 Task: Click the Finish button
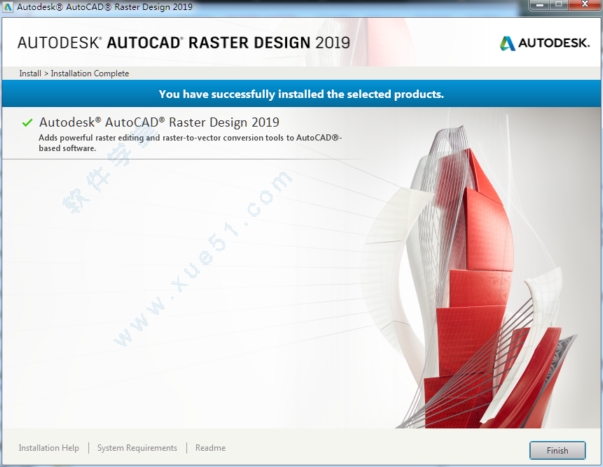pos(557,450)
